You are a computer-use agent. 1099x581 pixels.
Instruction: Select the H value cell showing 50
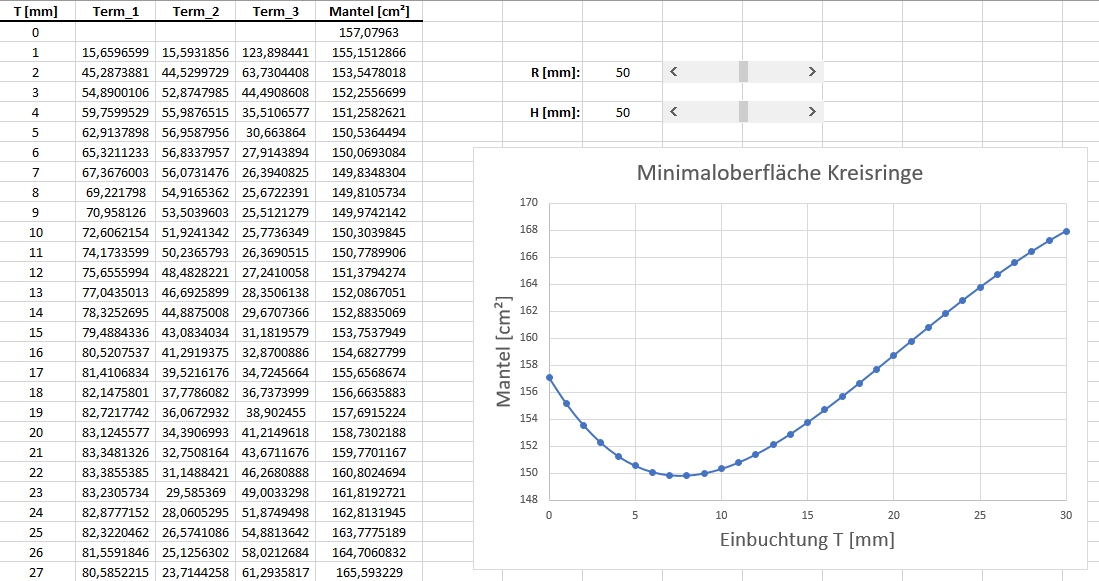622,112
